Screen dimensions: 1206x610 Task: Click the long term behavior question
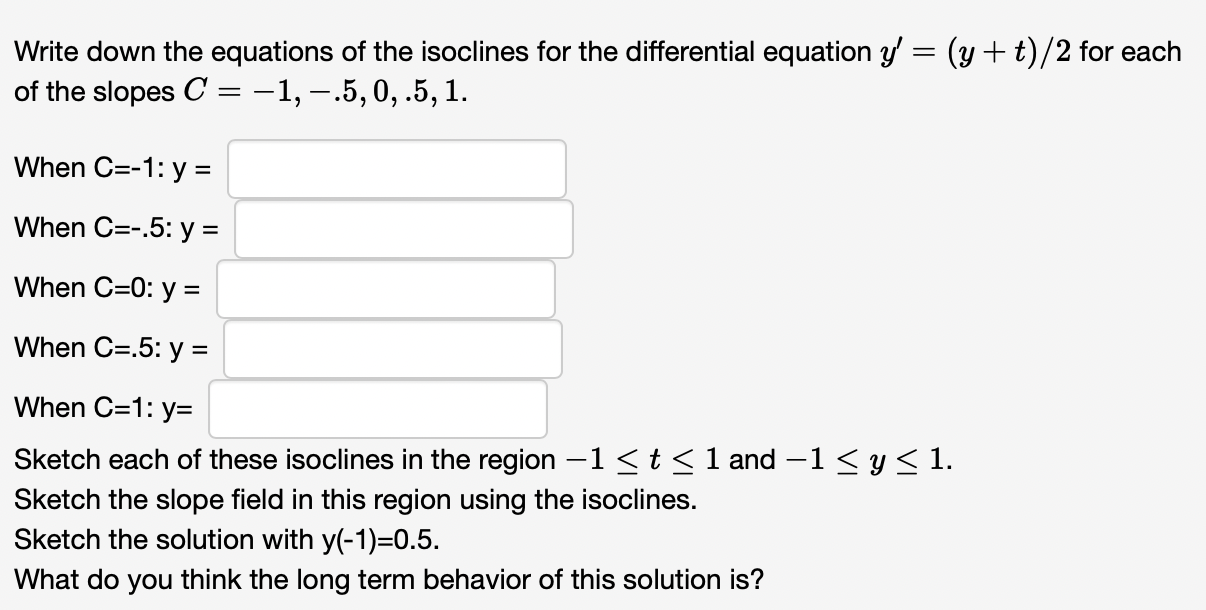point(390,579)
